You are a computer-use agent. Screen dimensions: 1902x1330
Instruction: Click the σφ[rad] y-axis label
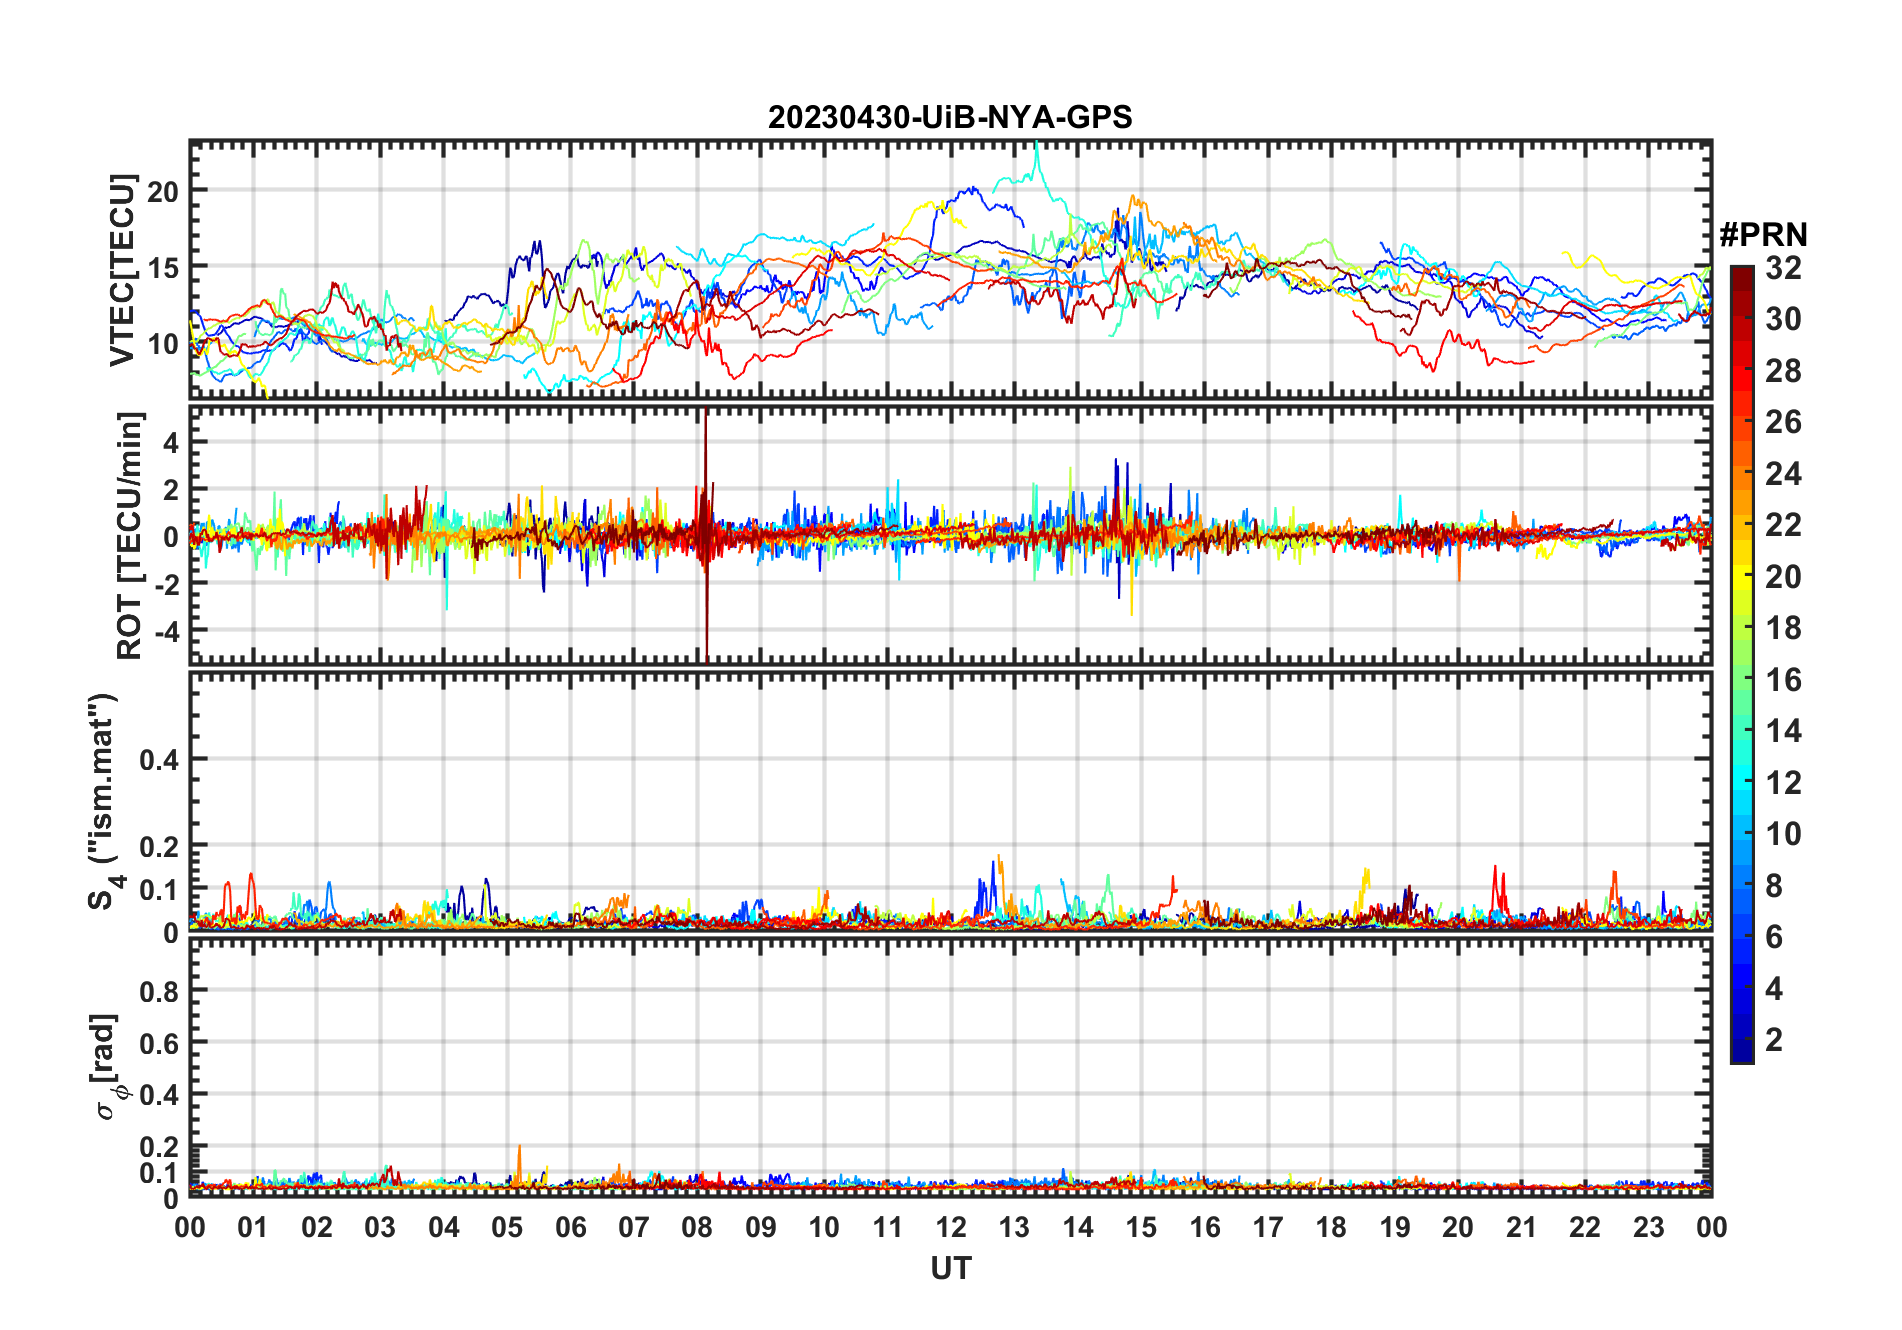click(108, 1066)
